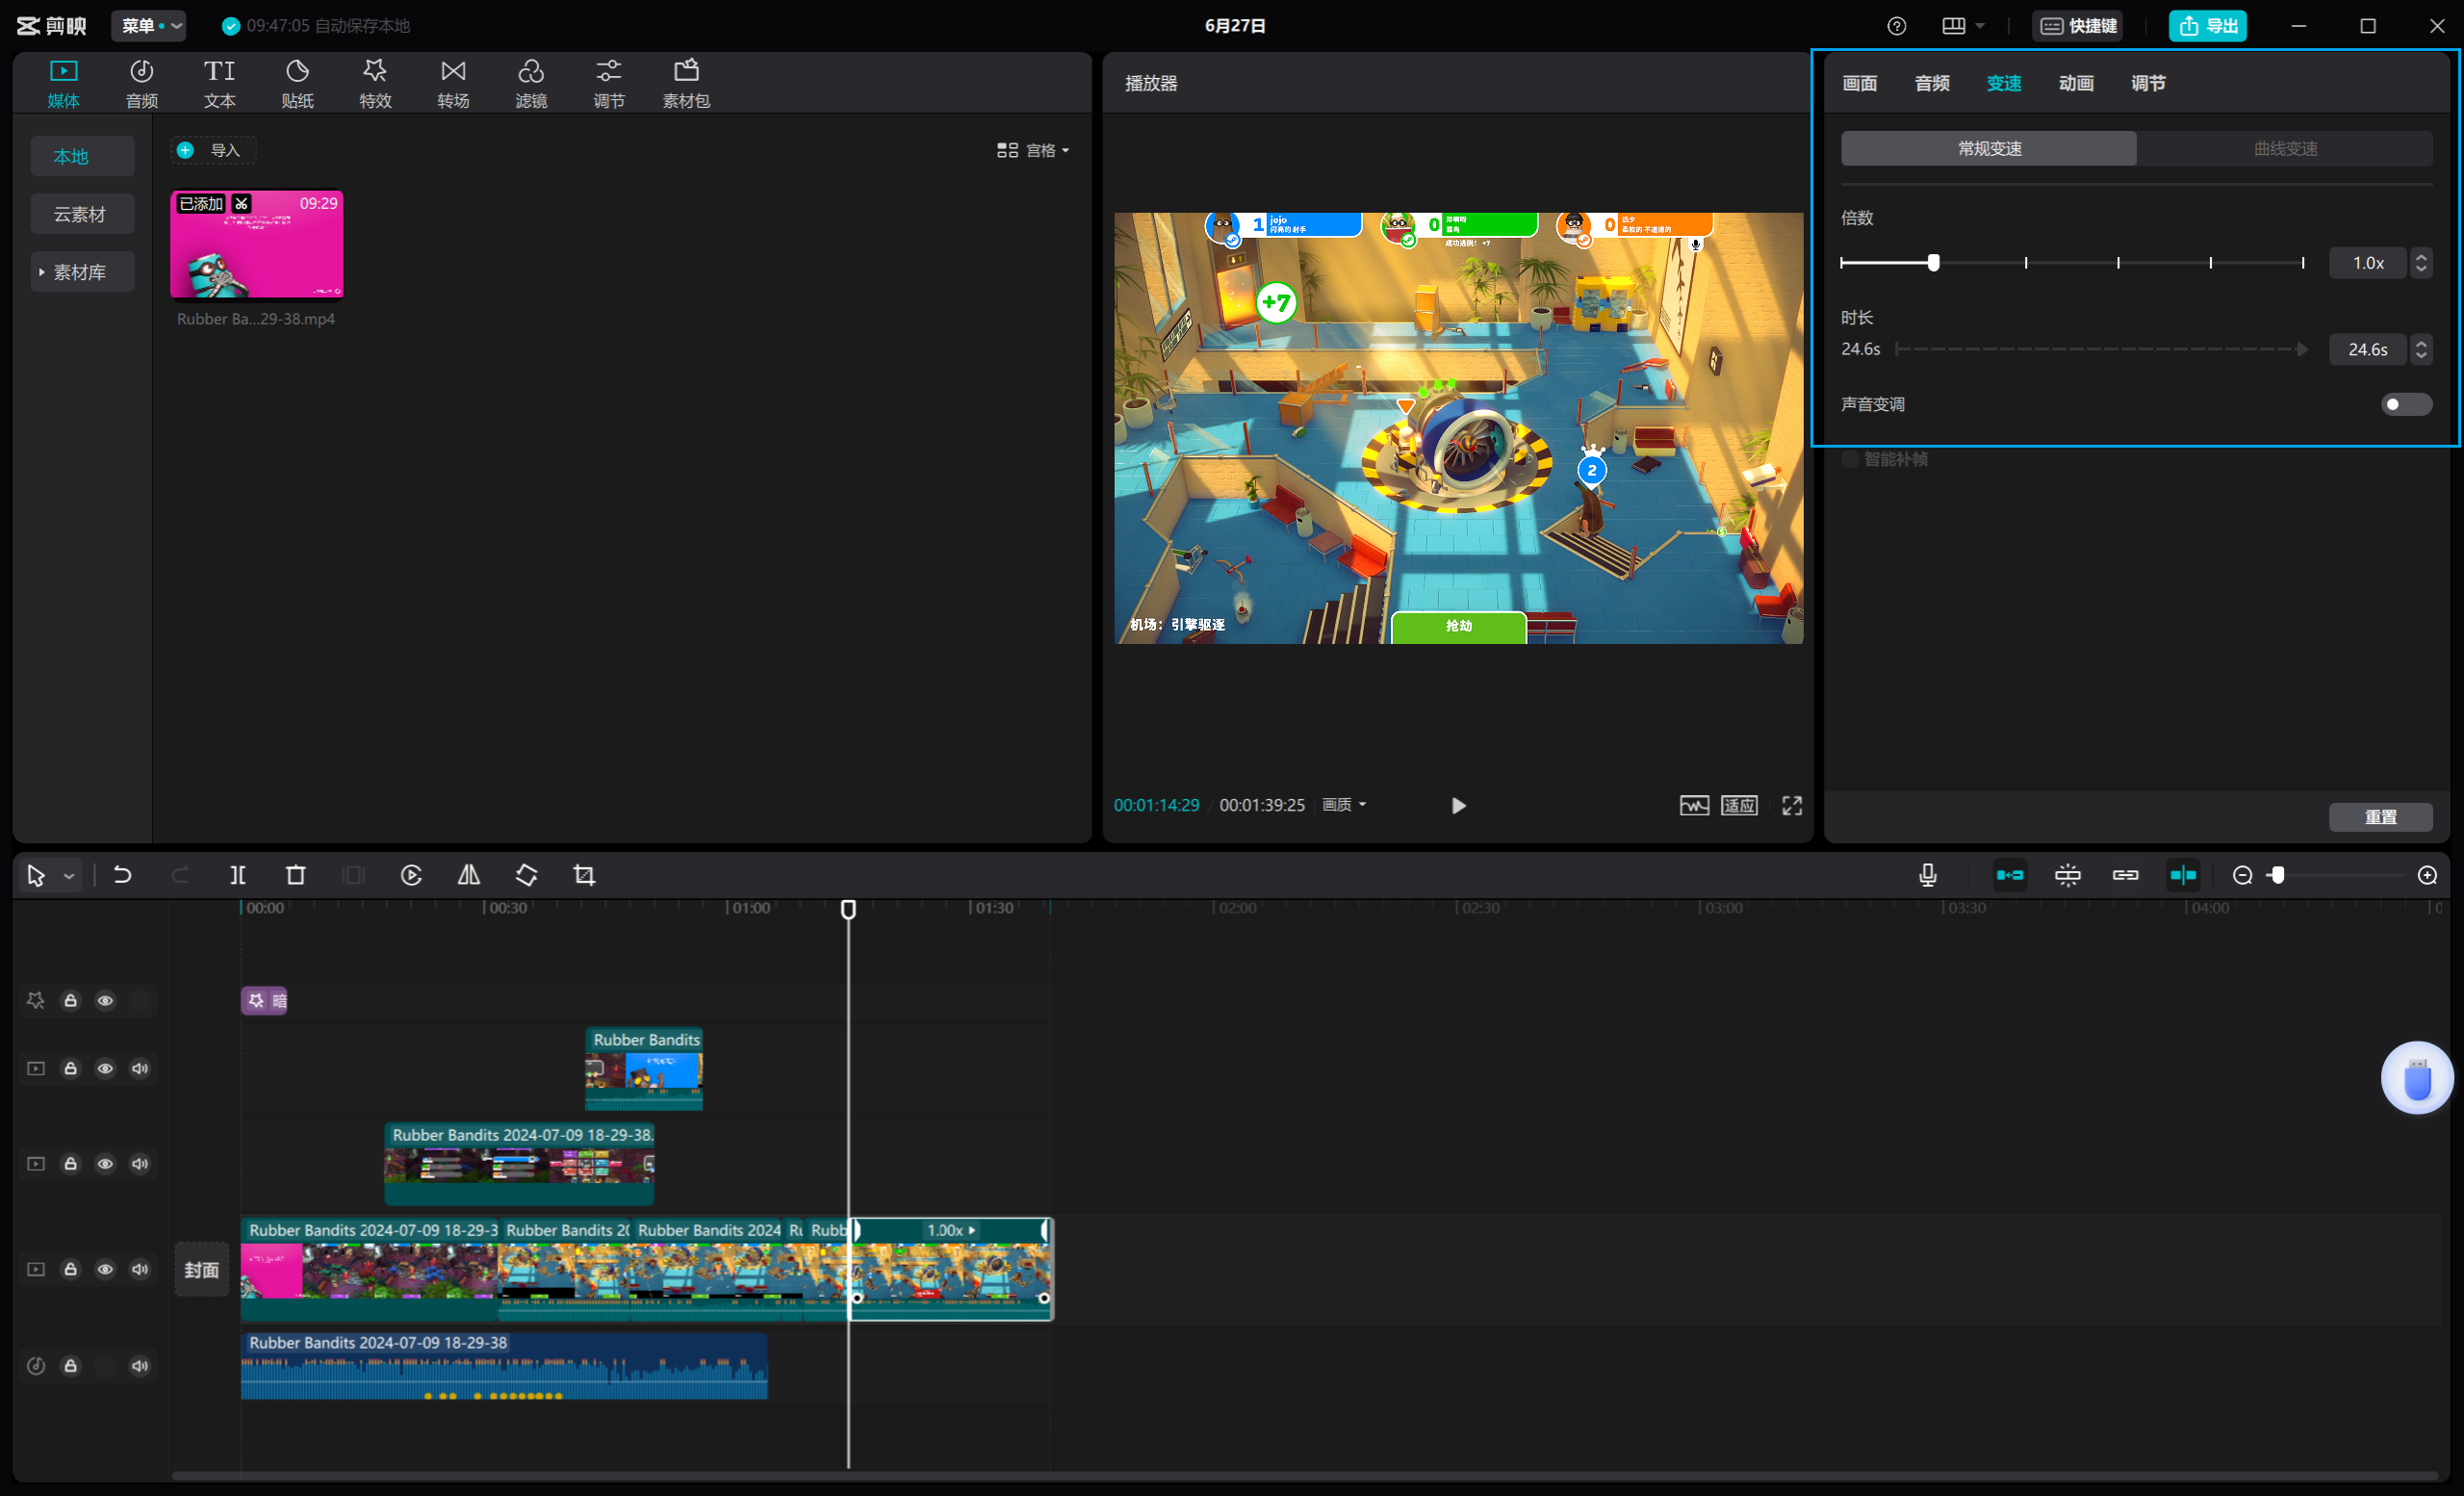Open the 画质 quality dropdown in player
Image resolution: width=2464 pixels, height=1496 pixels.
click(x=1344, y=805)
